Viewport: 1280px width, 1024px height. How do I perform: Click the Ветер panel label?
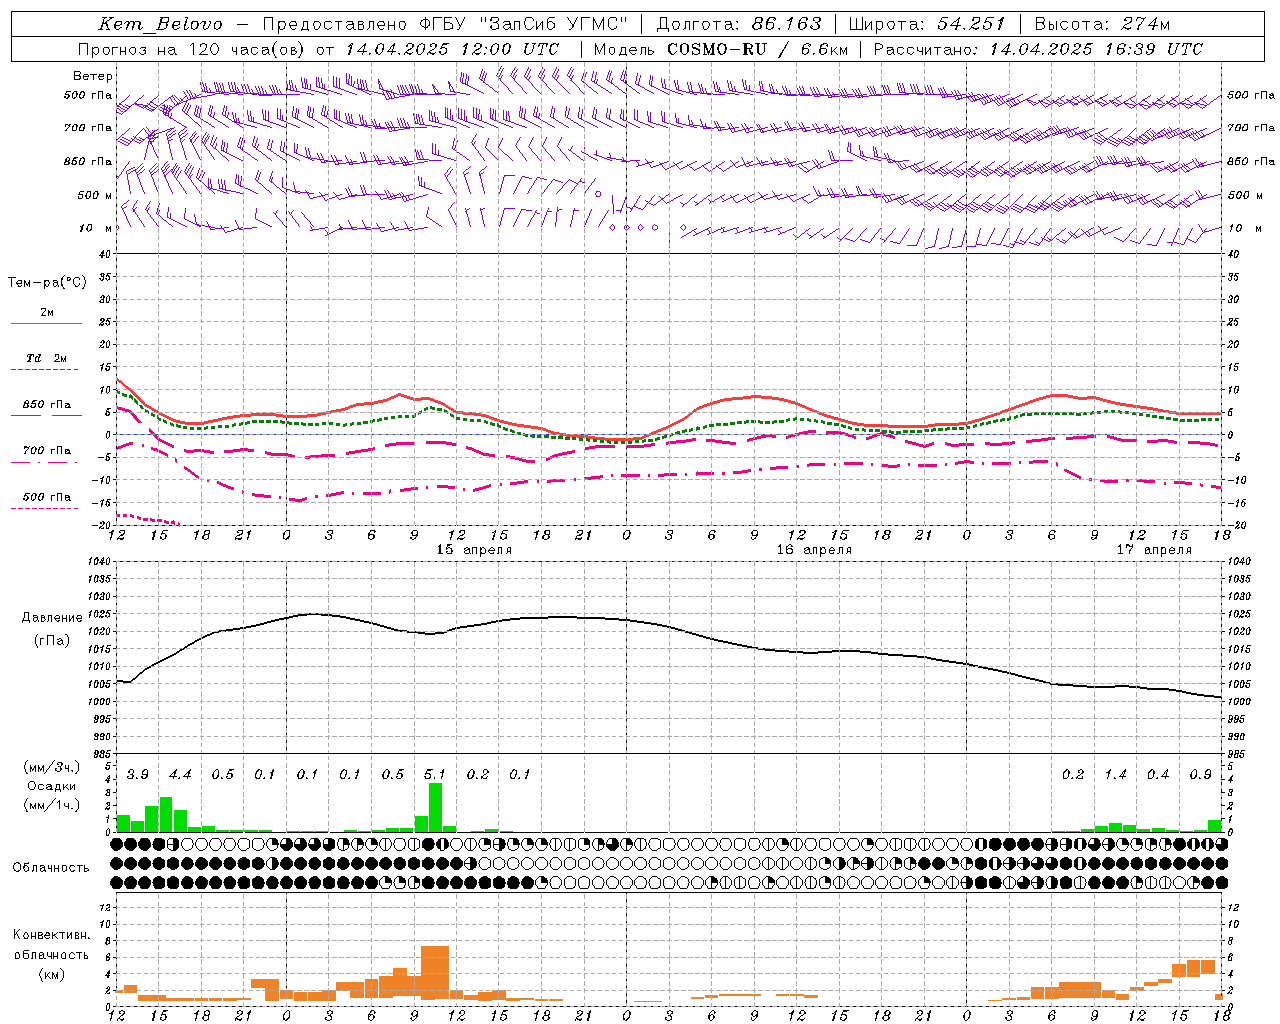(93, 76)
